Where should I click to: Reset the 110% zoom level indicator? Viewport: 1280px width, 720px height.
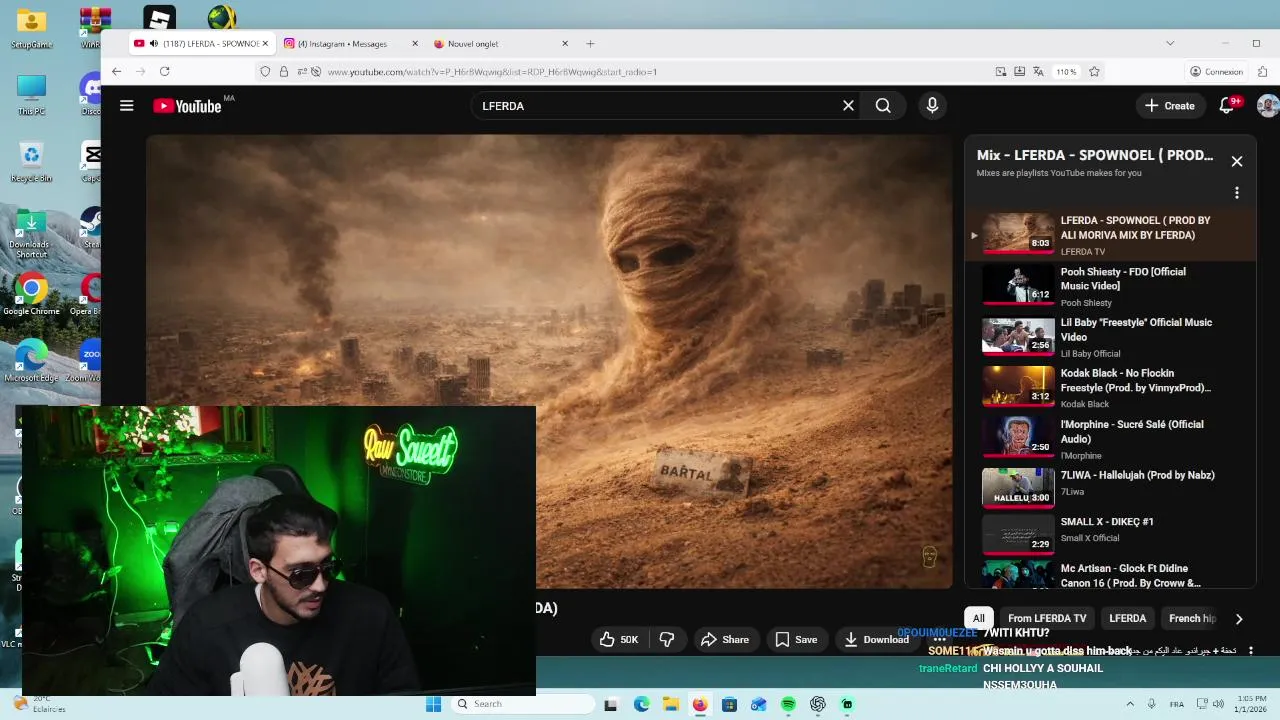click(x=1066, y=71)
